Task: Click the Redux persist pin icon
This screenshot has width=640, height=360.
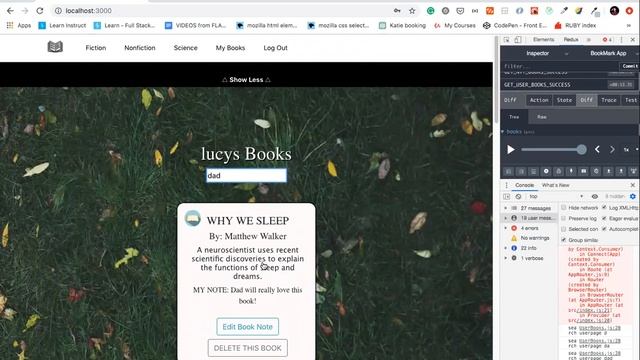Action: [571, 171]
